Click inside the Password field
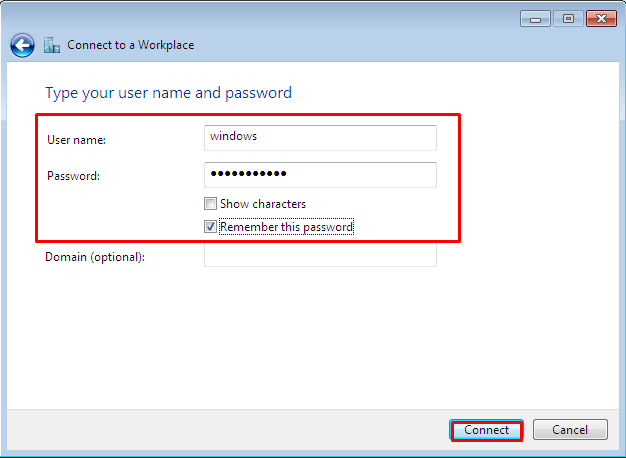 [x=320, y=174]
